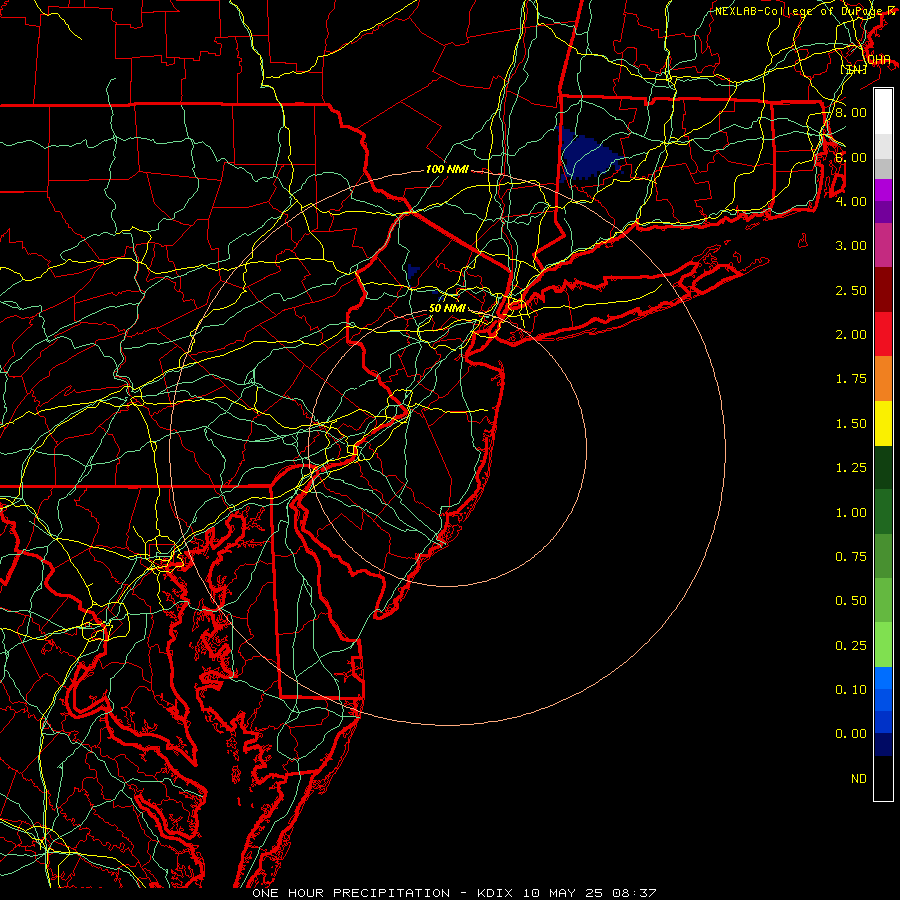Select the bright magenta legend swatch
The image size is (900, 900).
(883, 190)
